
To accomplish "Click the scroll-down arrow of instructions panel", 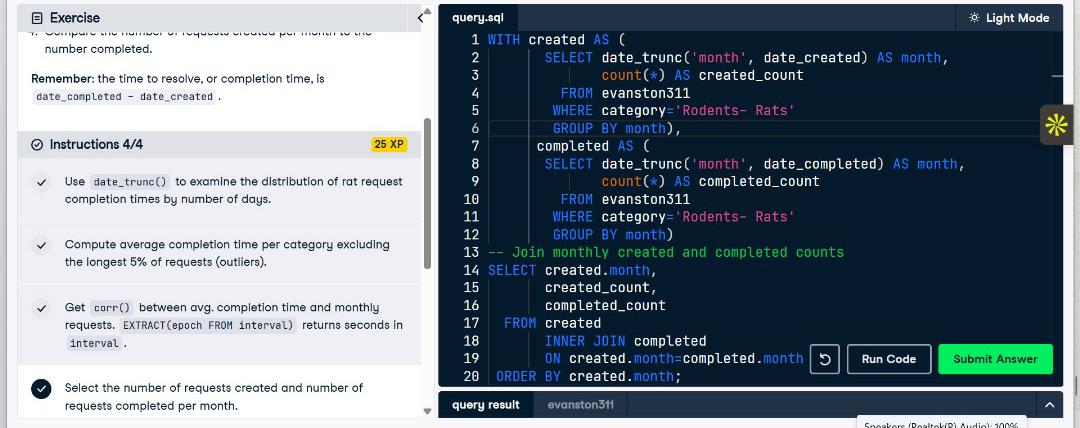I will (x=427, y=411).
